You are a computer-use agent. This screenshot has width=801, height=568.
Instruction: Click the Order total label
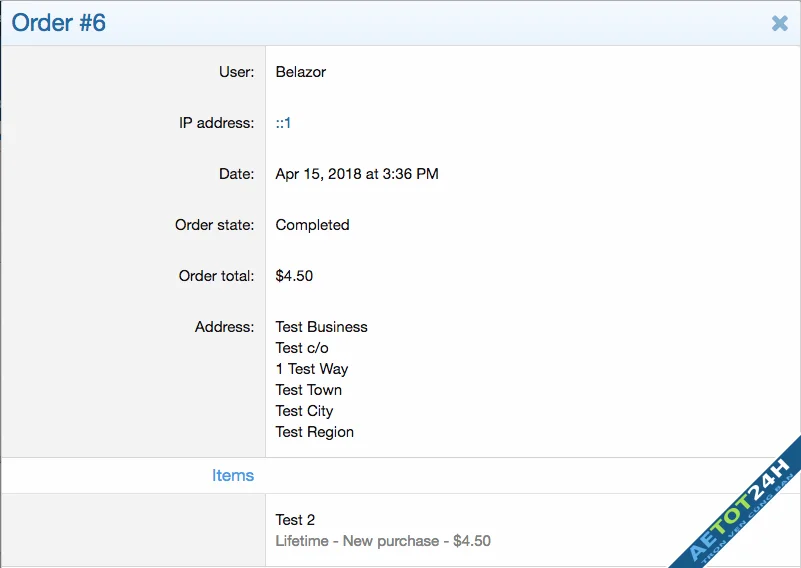coord(216,276)
